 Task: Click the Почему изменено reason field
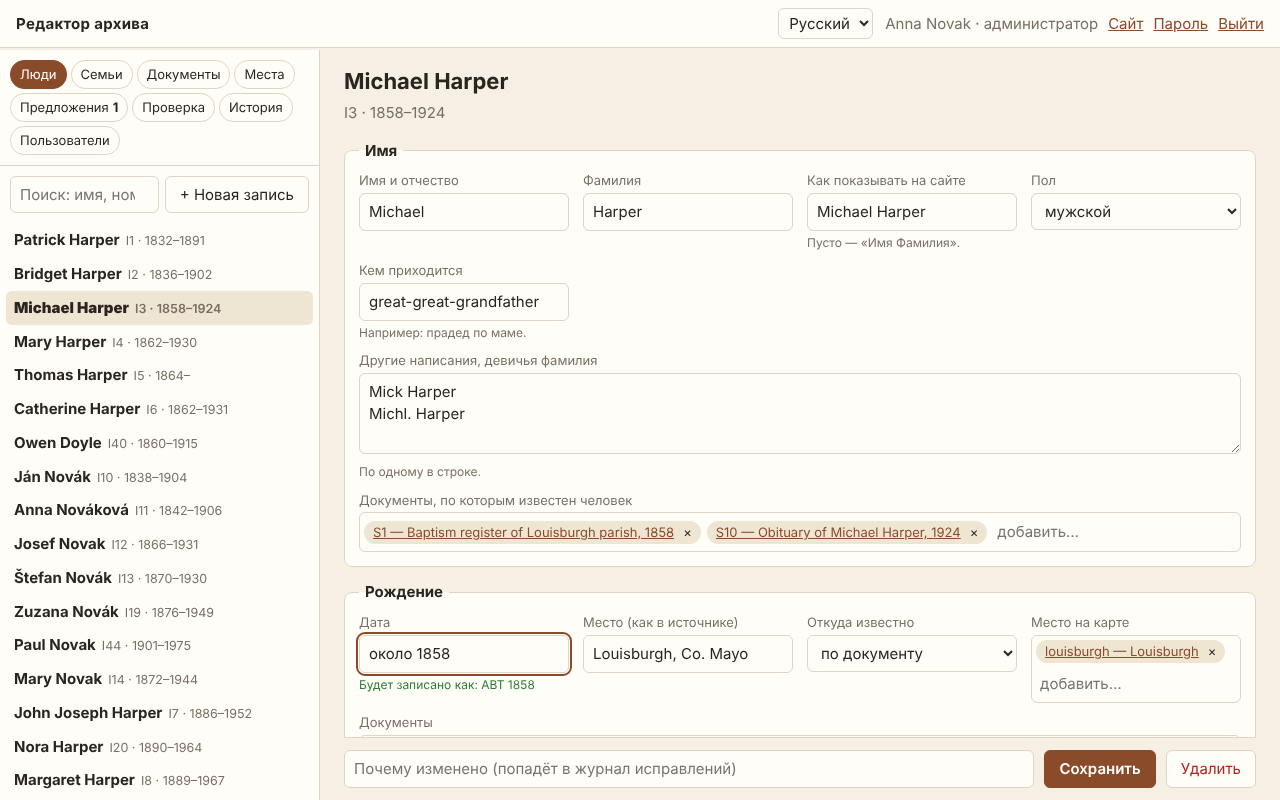(689, 769)
